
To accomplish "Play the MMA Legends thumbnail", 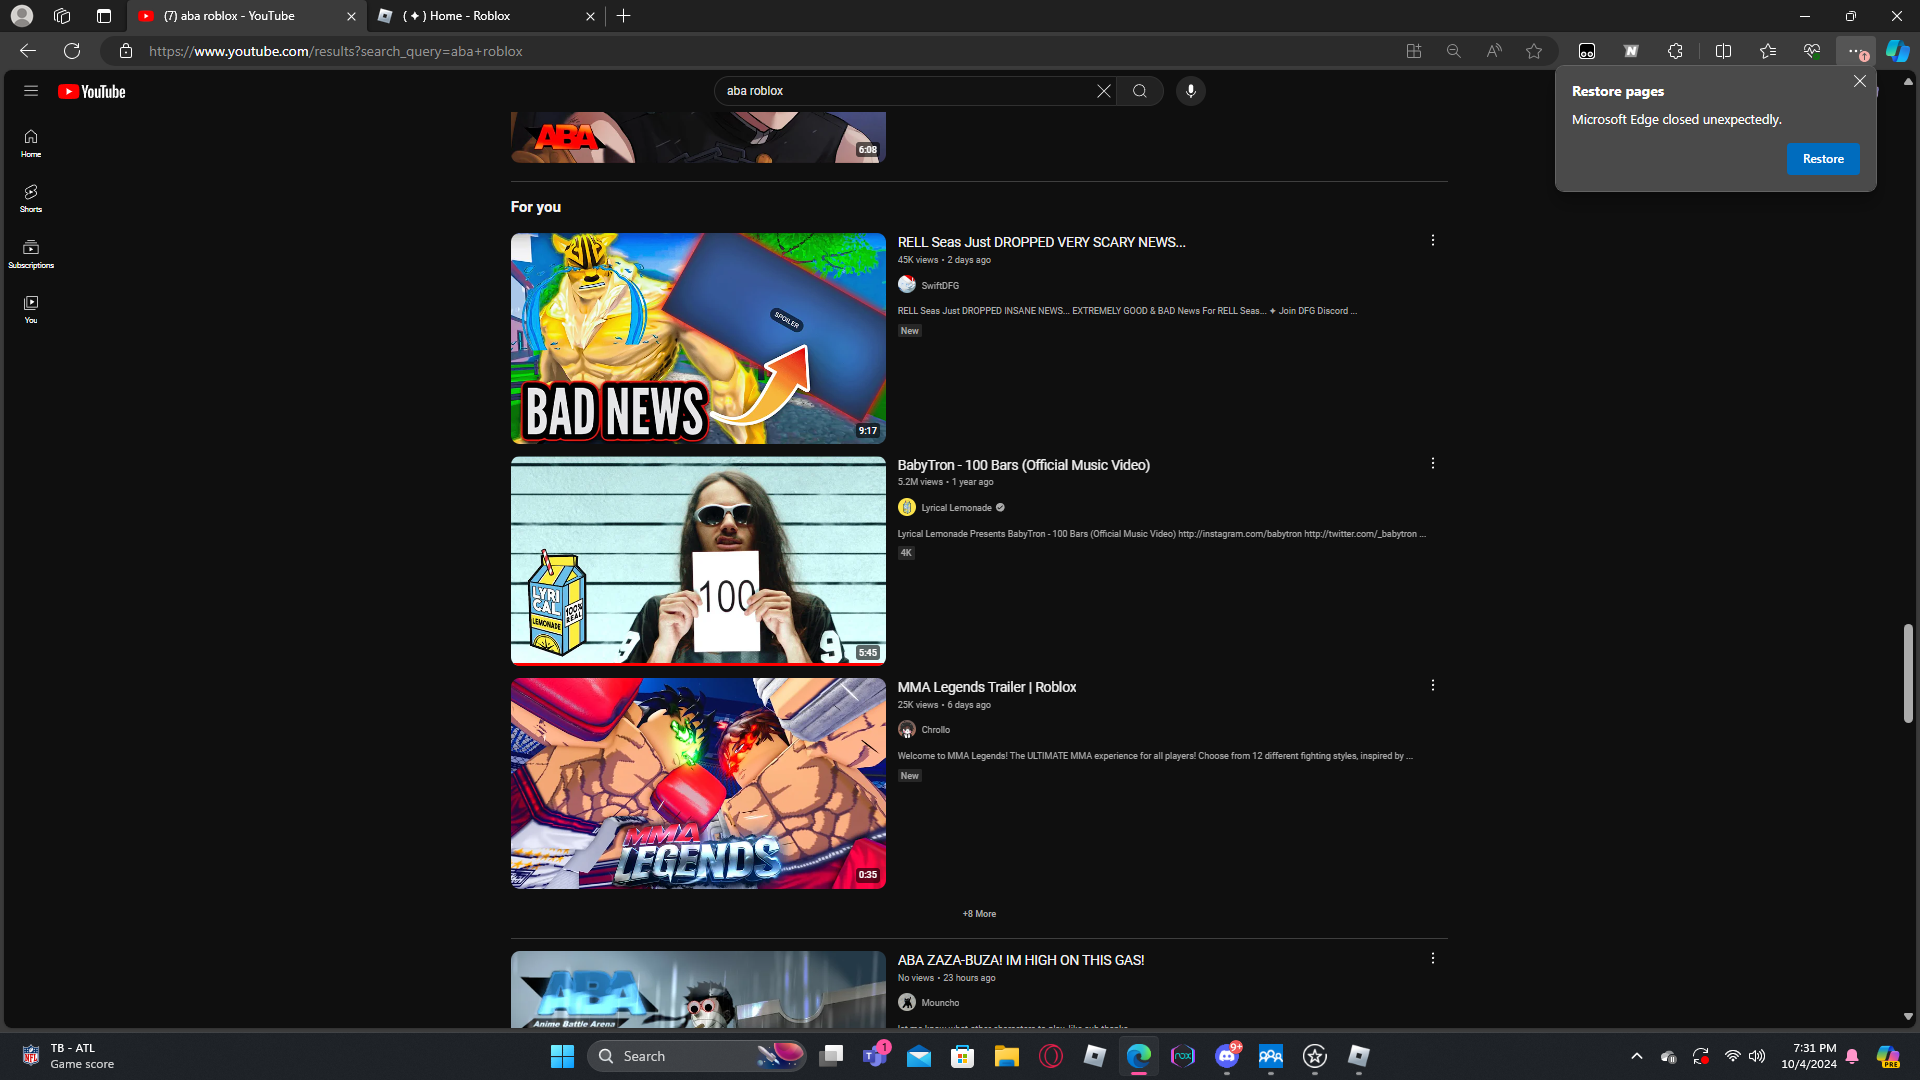I will coord(698,783).
